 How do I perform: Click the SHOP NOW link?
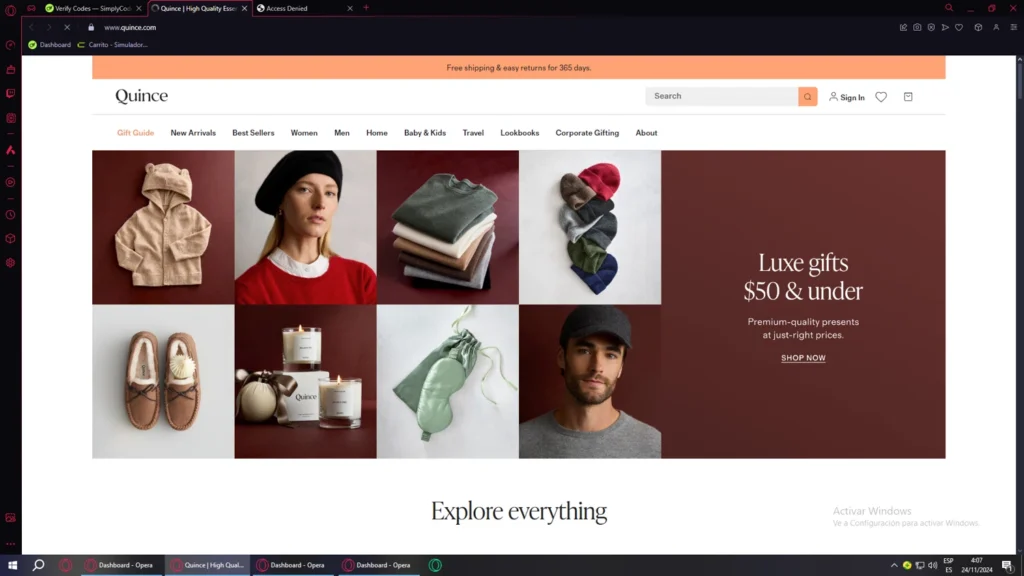click(803, 358)
